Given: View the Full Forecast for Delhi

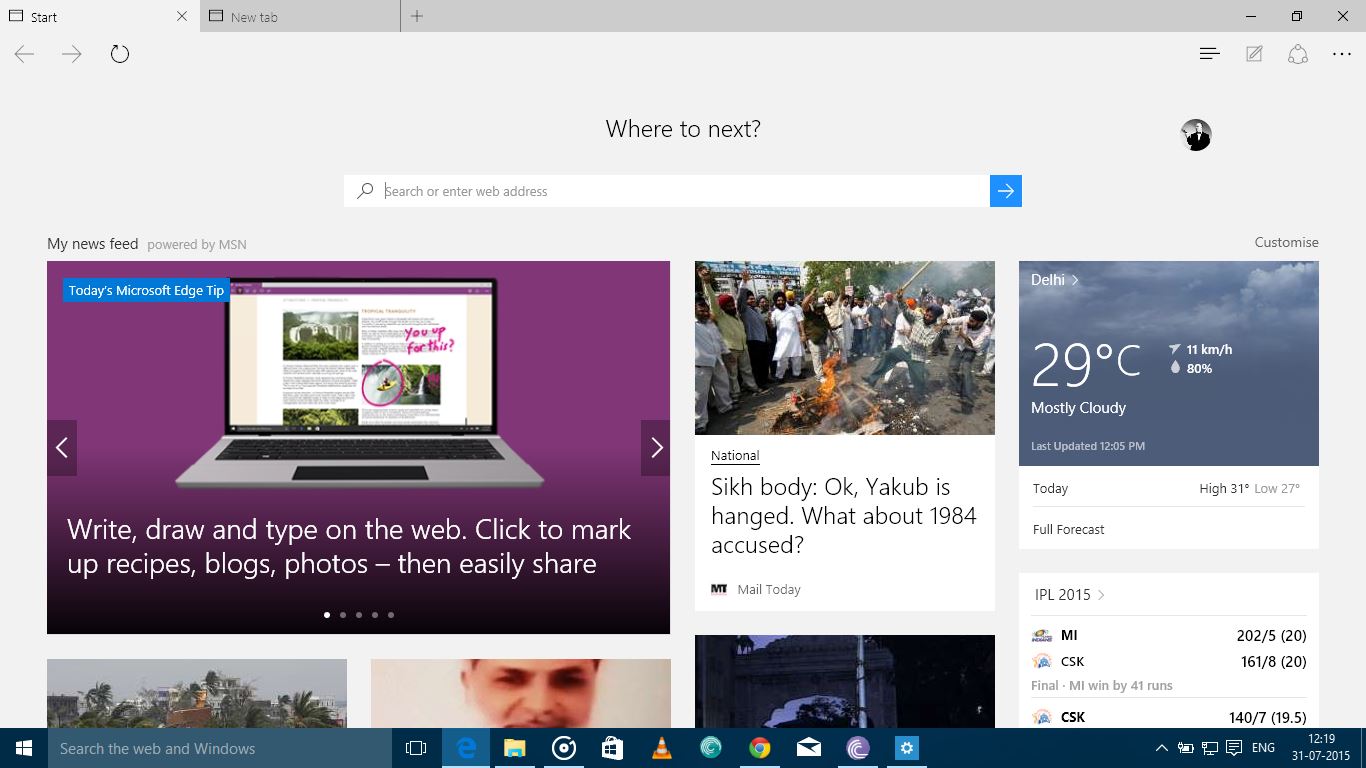Looking at the screenshot, I should point(1068,529).
